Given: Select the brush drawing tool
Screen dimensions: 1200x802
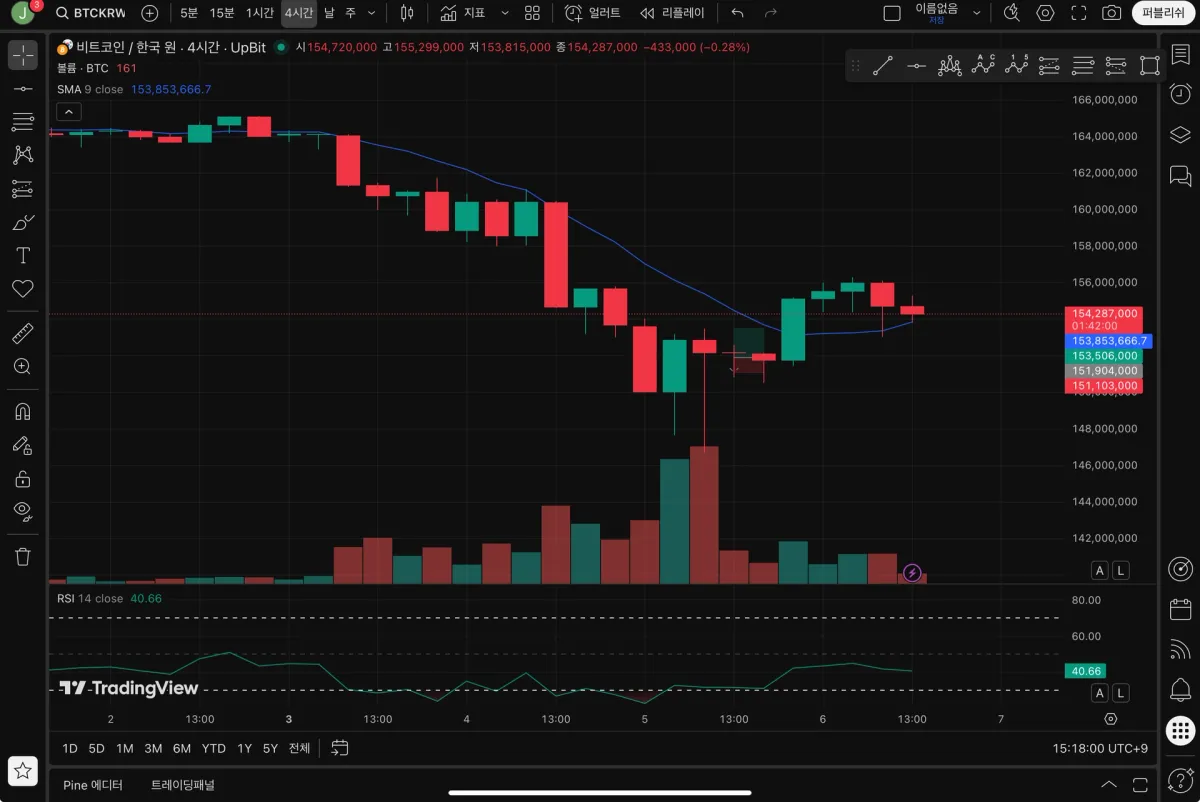Looking at the screenshot, I should (23, 222).
